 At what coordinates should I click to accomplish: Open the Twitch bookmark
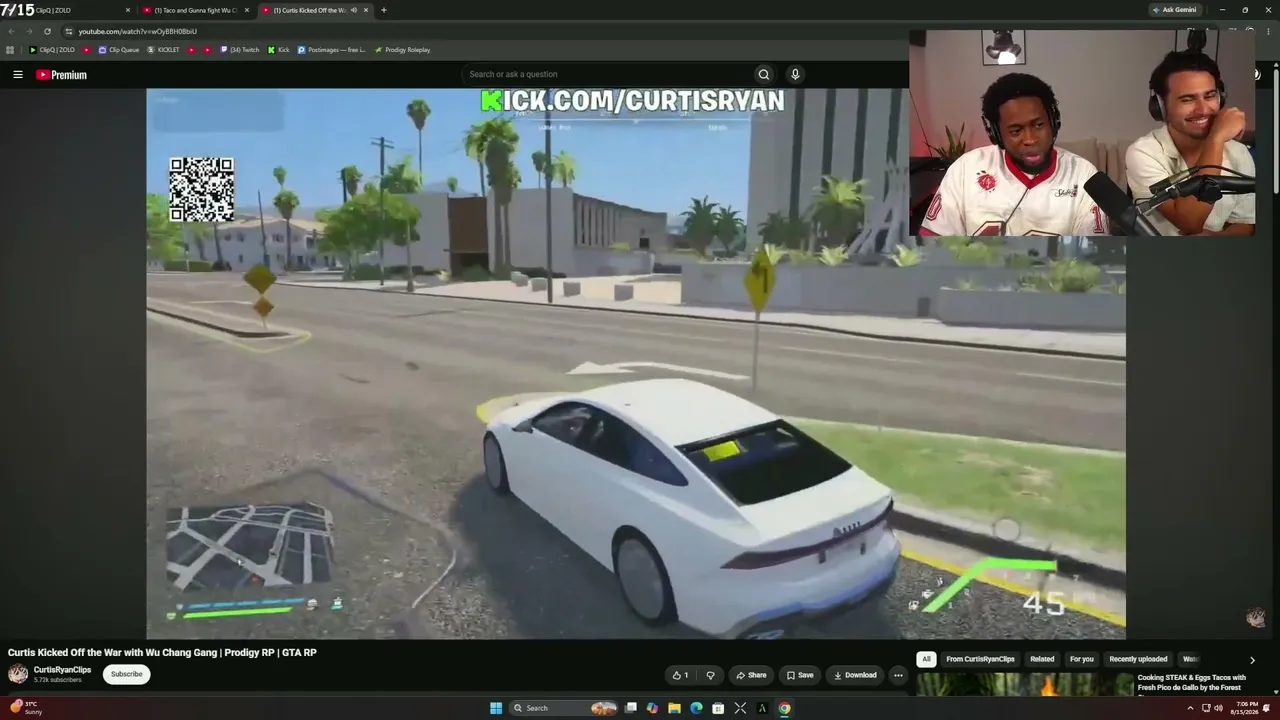pyautogui.click(x=239, y=50)
